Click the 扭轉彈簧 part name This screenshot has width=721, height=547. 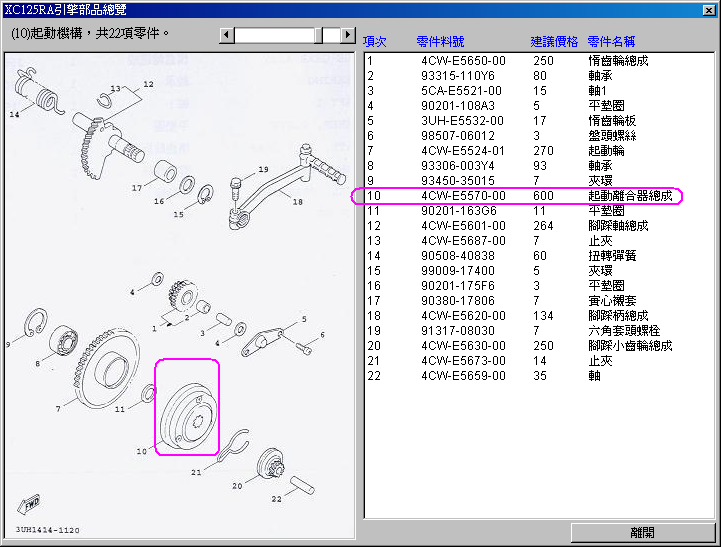[612, 256]
